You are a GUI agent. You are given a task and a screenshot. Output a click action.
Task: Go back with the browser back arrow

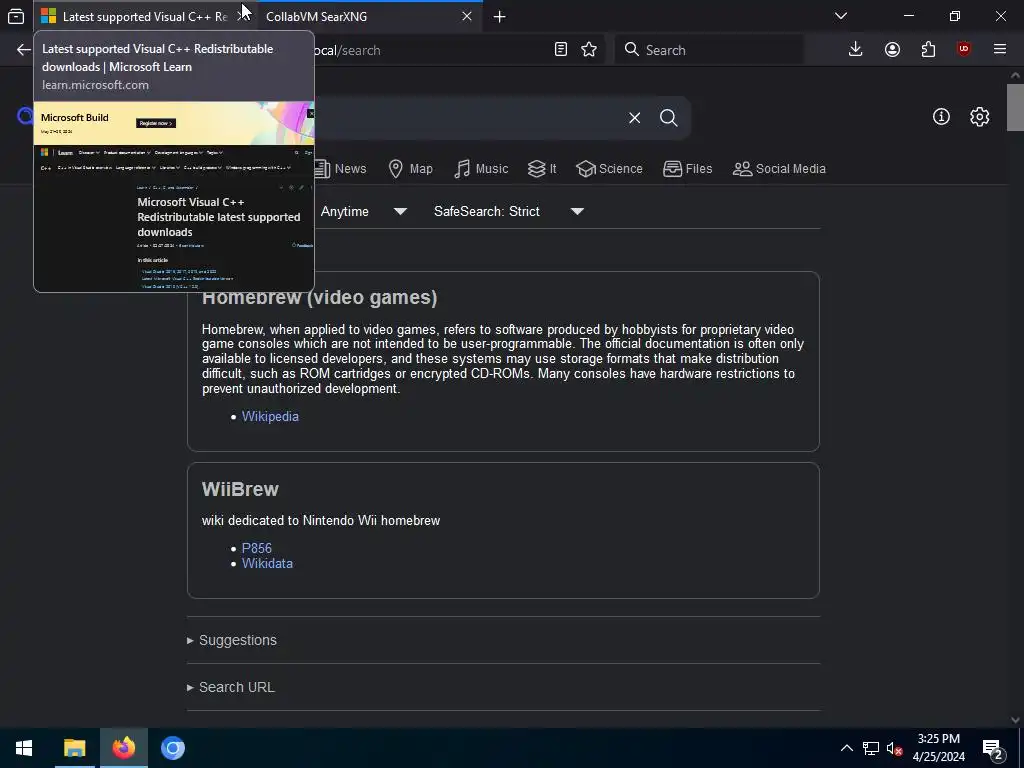(24, 50)
